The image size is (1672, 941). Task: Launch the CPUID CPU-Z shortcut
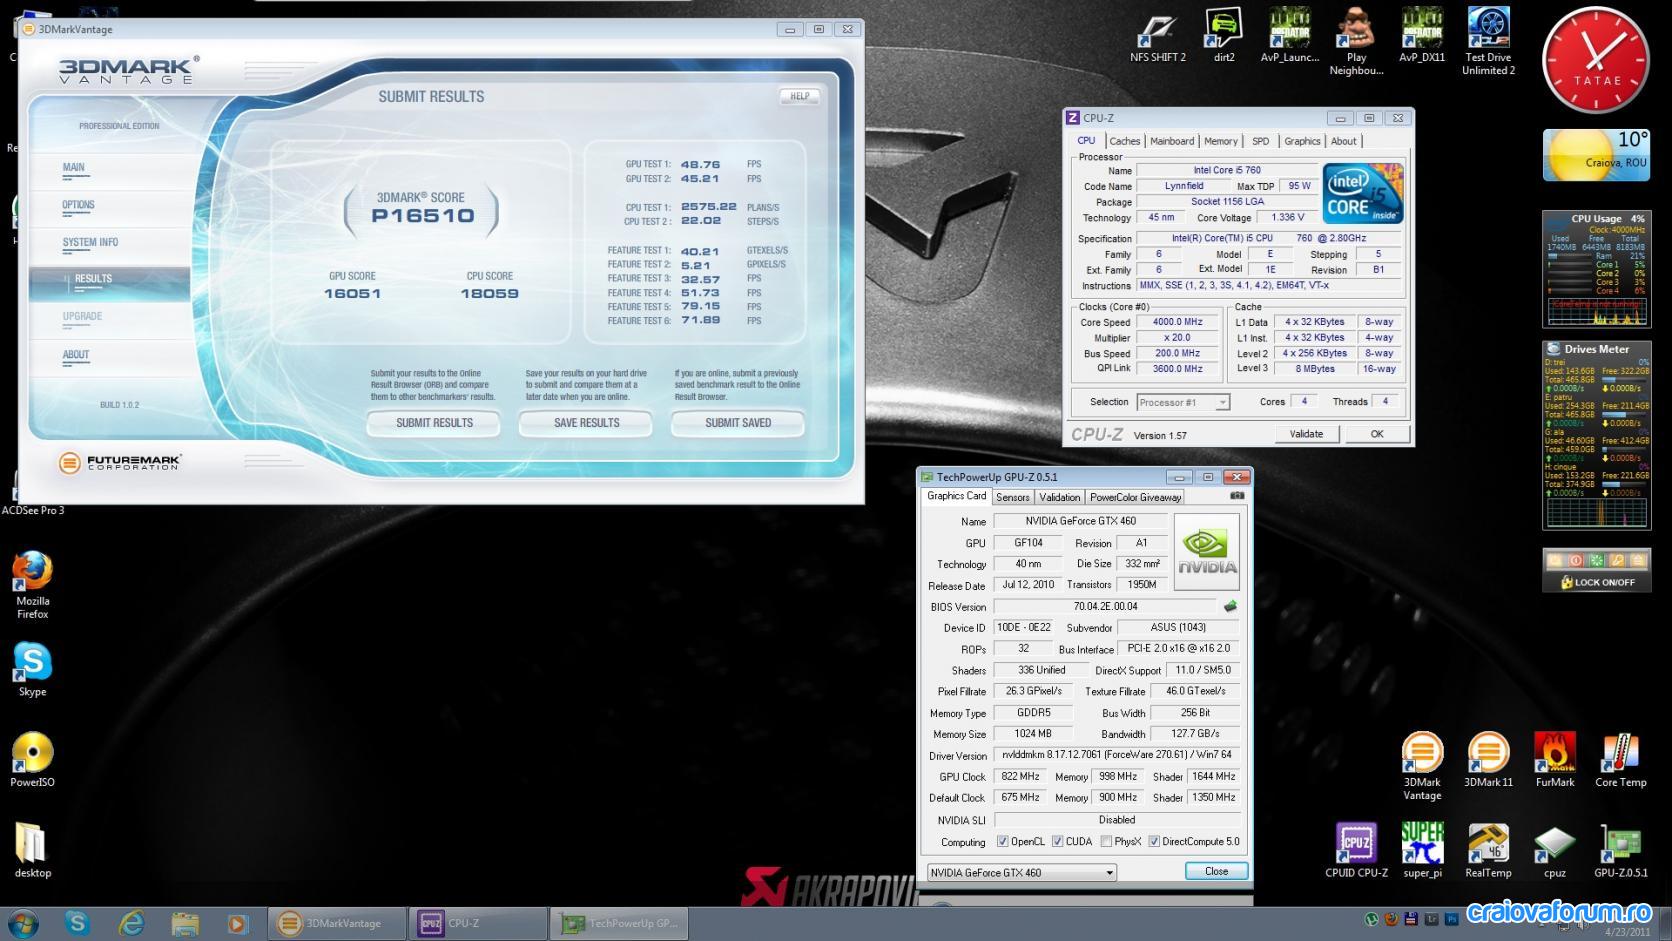pyautogui.click(x=1356, y=850)
